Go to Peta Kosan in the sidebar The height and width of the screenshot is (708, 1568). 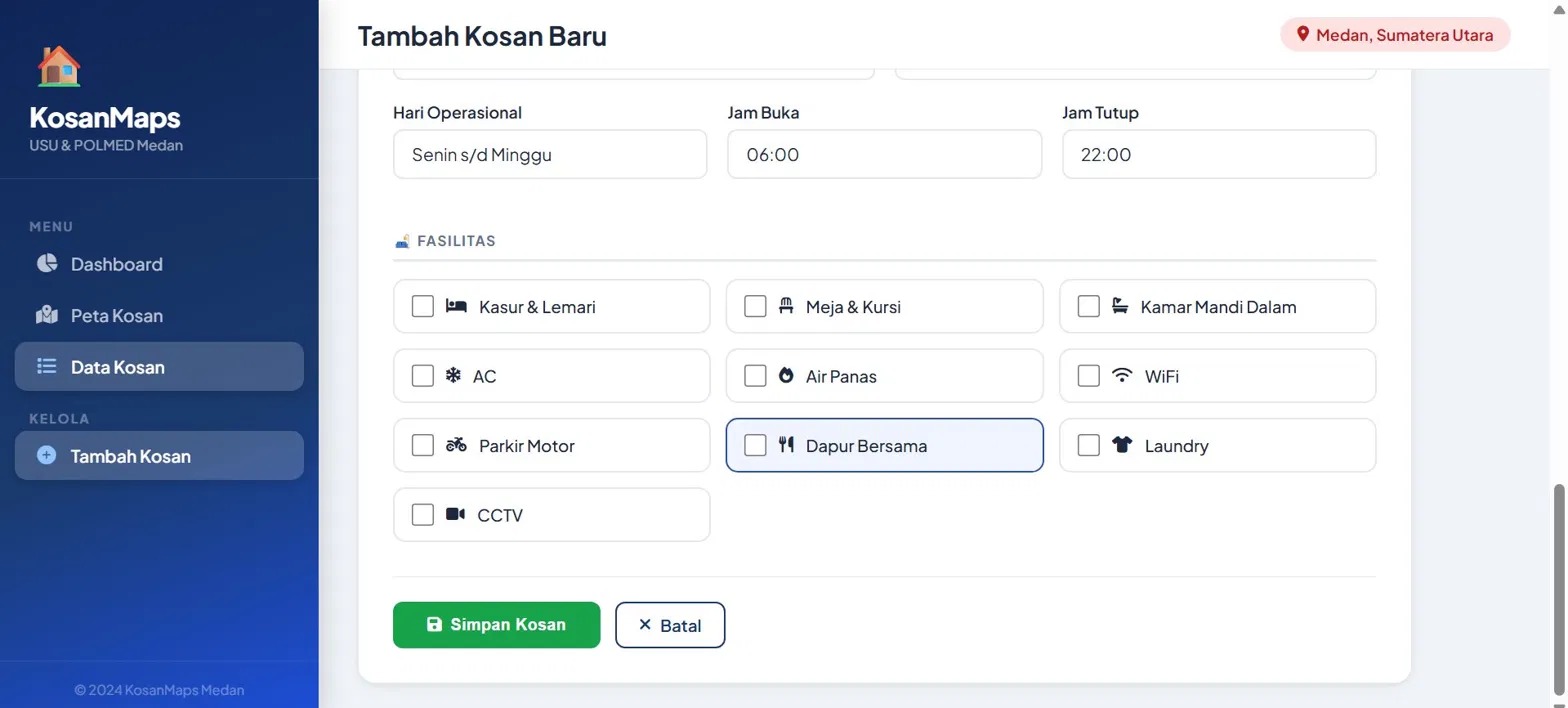click(159, 315)
